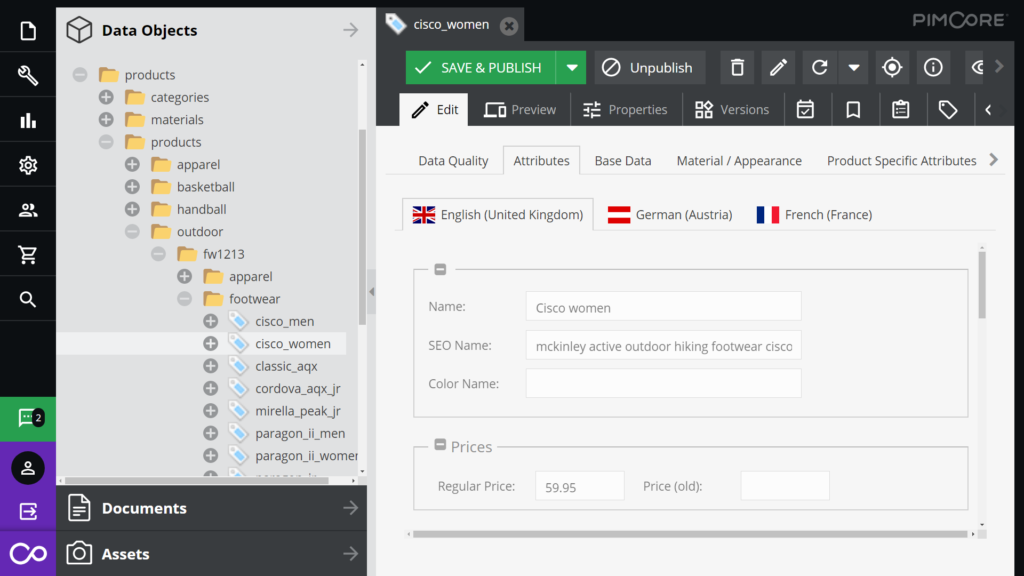Viewport: 1024px width, 576px height.
Task: Click the delete trash icon in toolbar
Action: coord(737,67)
